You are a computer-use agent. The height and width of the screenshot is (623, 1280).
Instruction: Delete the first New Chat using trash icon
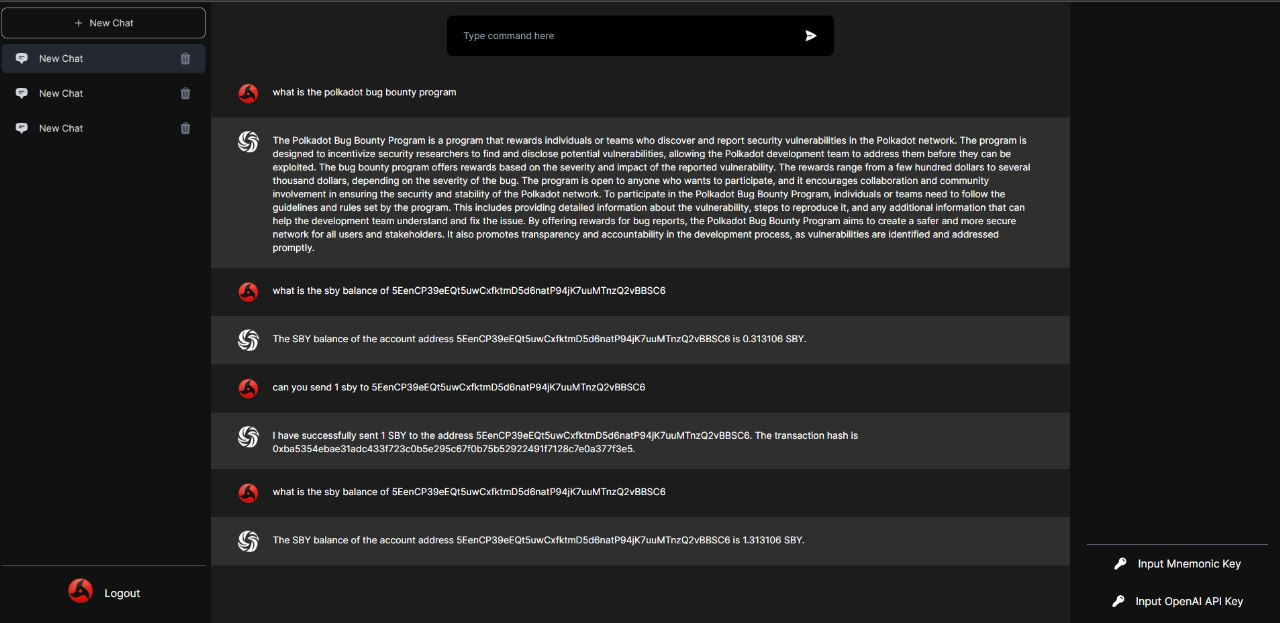click(185, 58)
